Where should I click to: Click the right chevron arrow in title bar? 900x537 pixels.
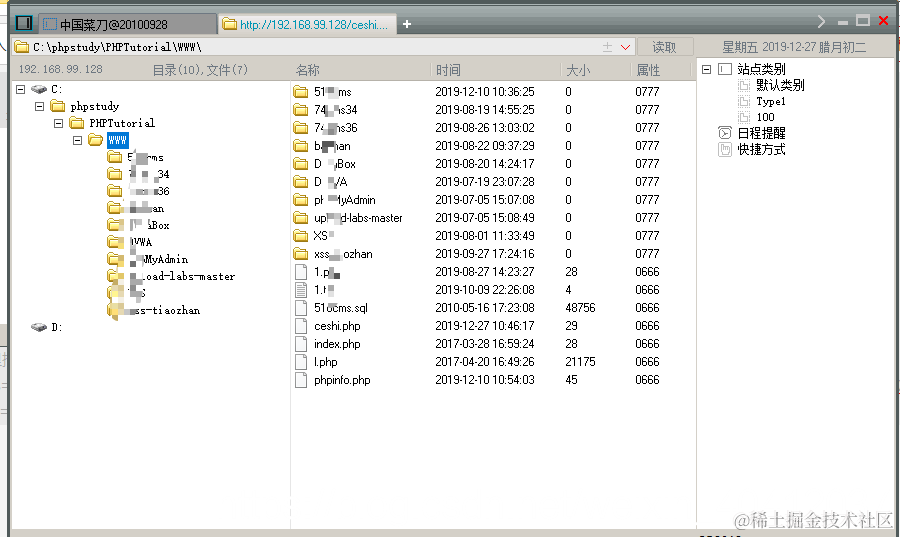(x=821, y=22)
